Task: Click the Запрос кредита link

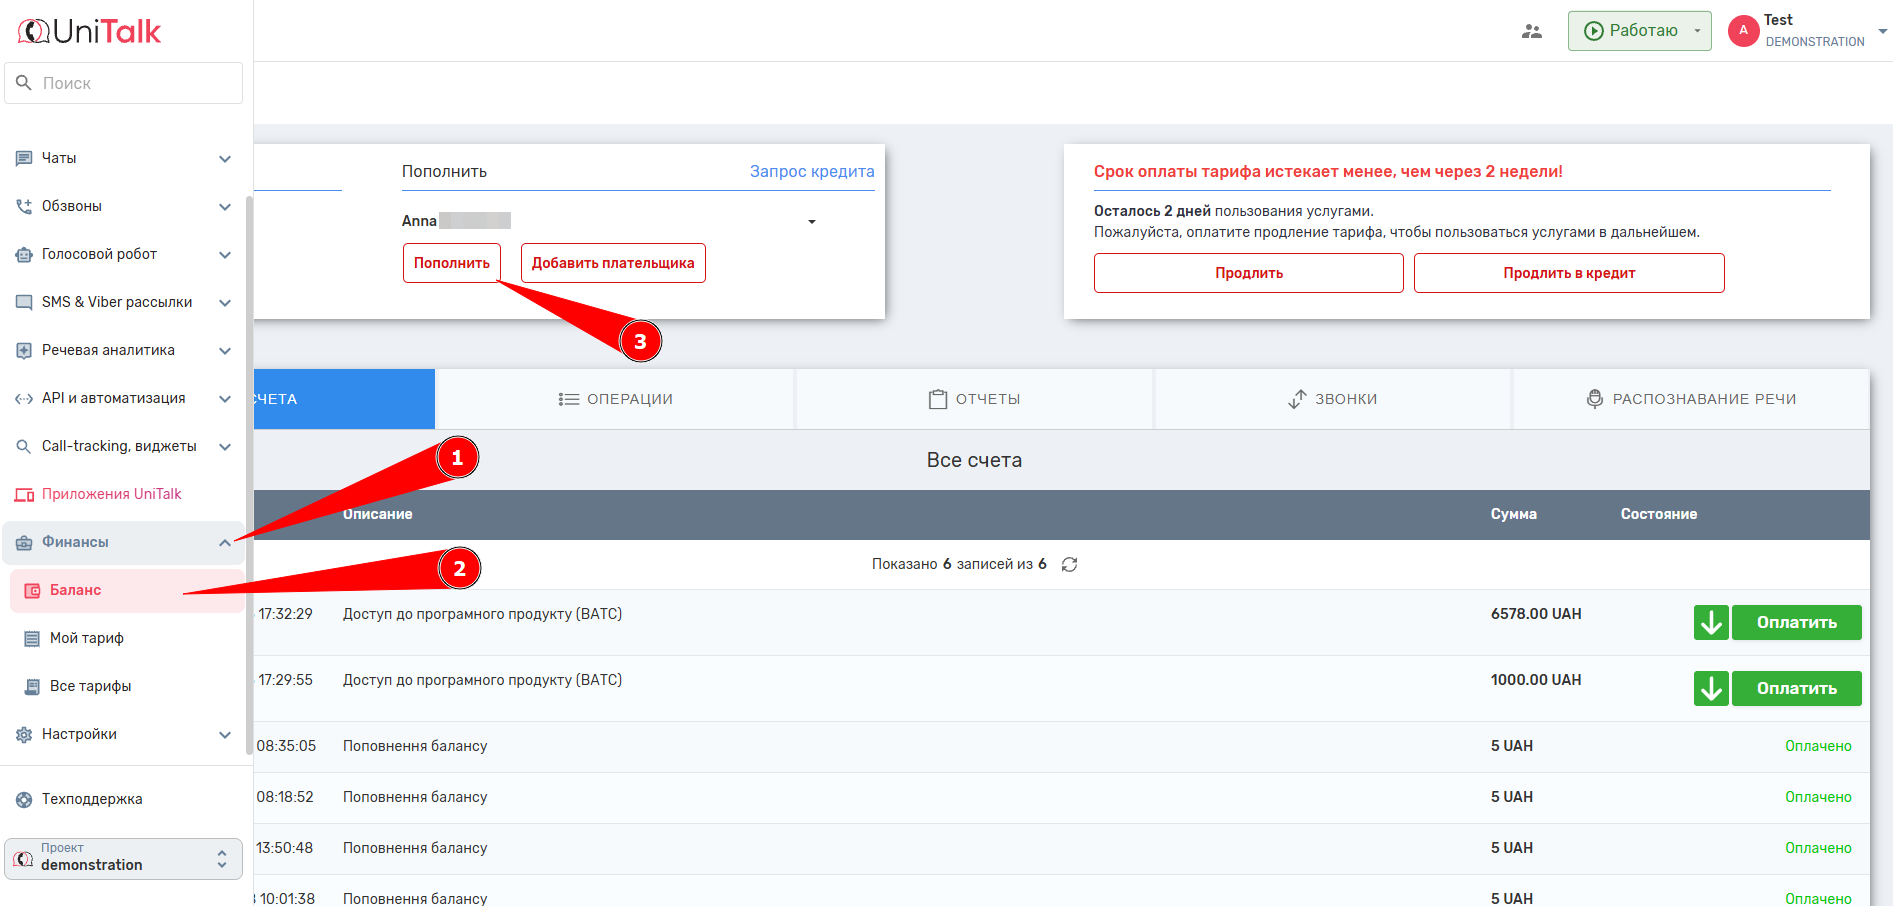Action: coord(811,171)
